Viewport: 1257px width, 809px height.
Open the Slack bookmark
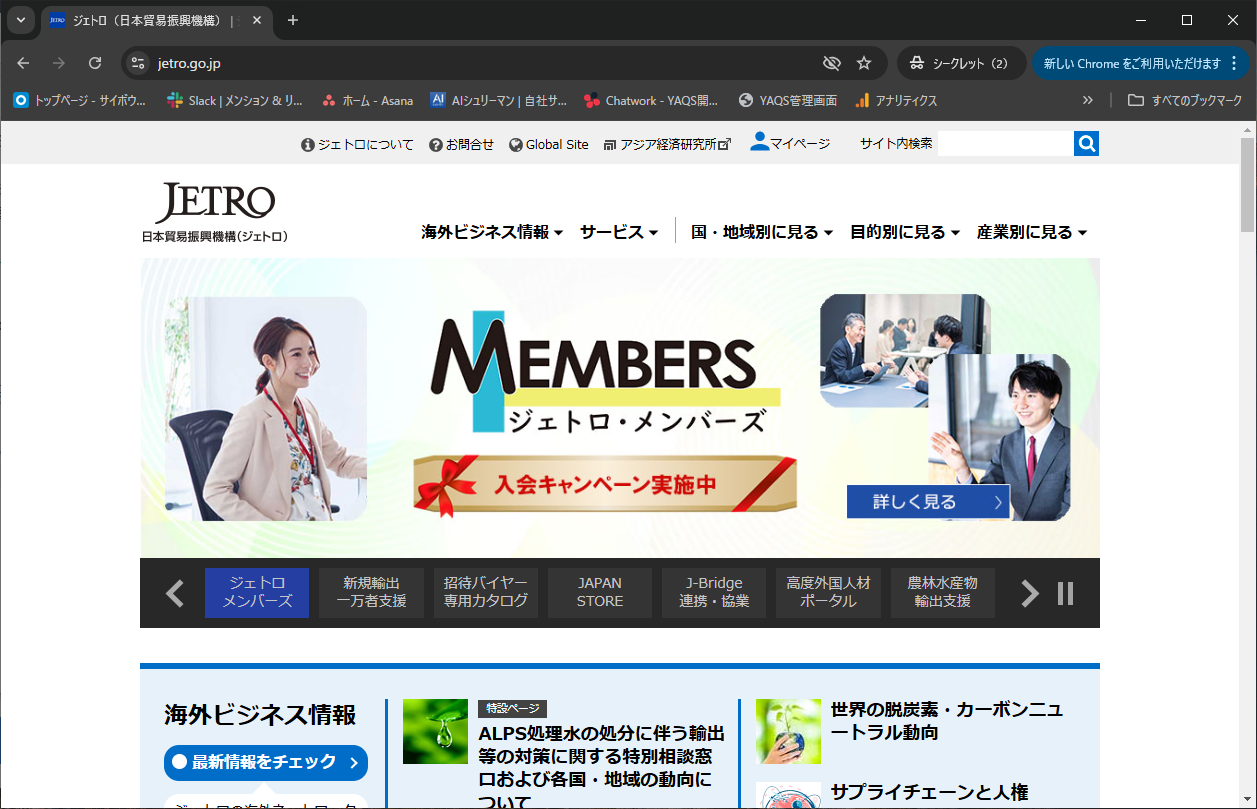235,100
